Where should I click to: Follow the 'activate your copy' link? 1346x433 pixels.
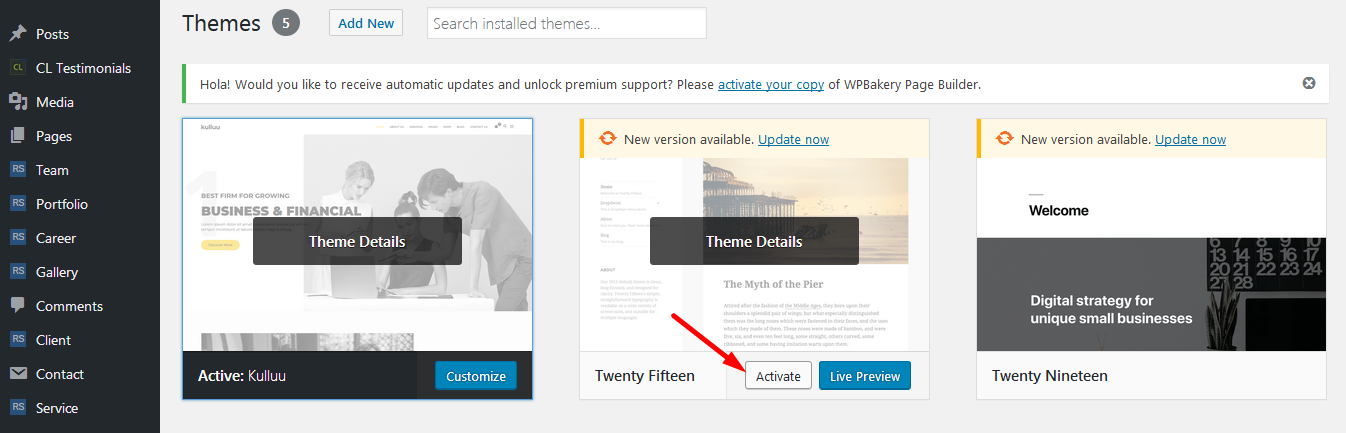coord(771,85)
